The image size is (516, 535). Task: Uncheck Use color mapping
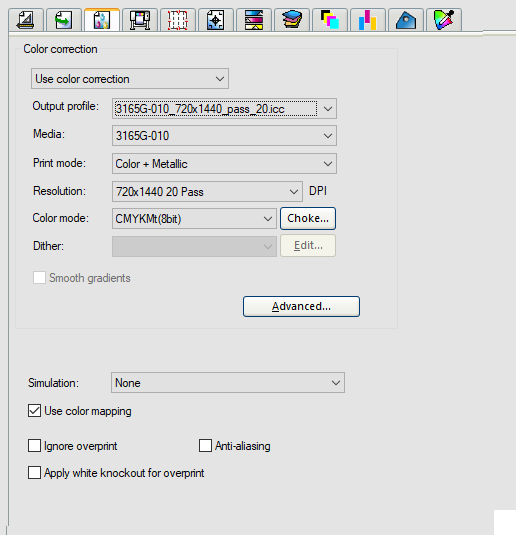(x=34, y=411)
